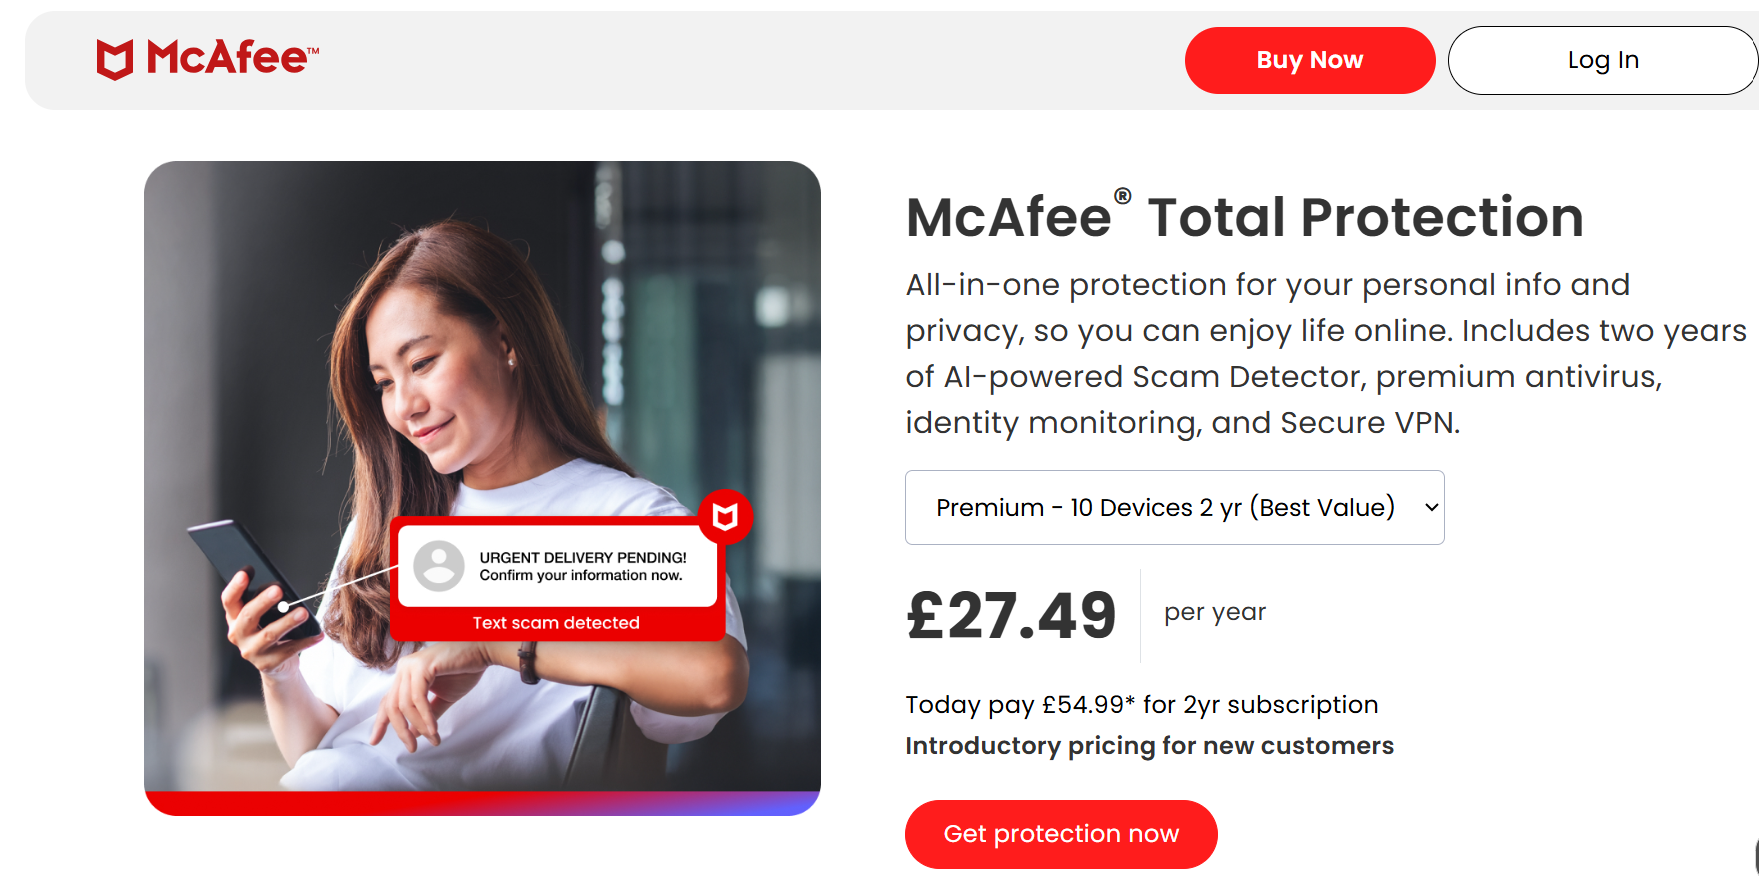Click the Buy Now button
1759x879 pixels.
[1309, 60]
